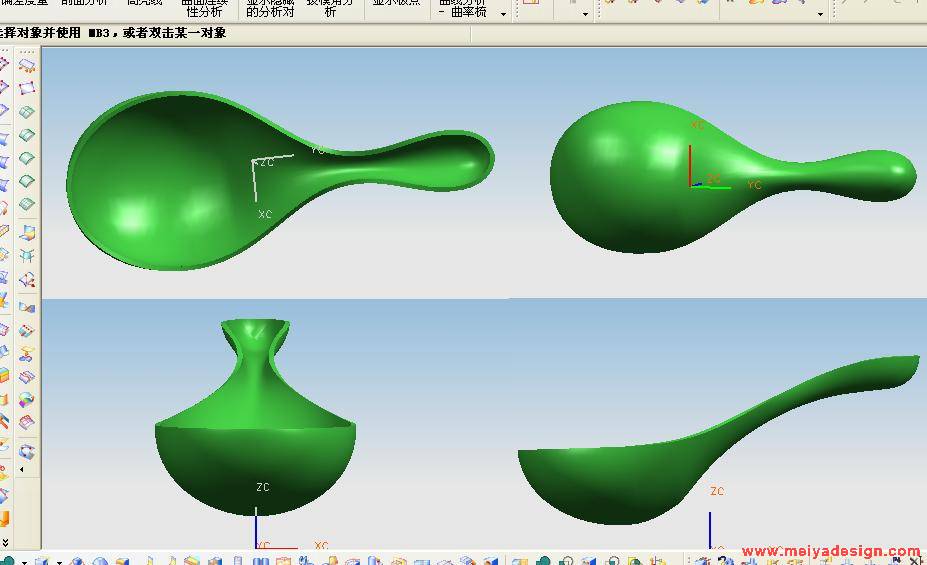Click the 曲面连续性分析 toolbar button
Screen dimensions: 927x565
click(204, 8)
